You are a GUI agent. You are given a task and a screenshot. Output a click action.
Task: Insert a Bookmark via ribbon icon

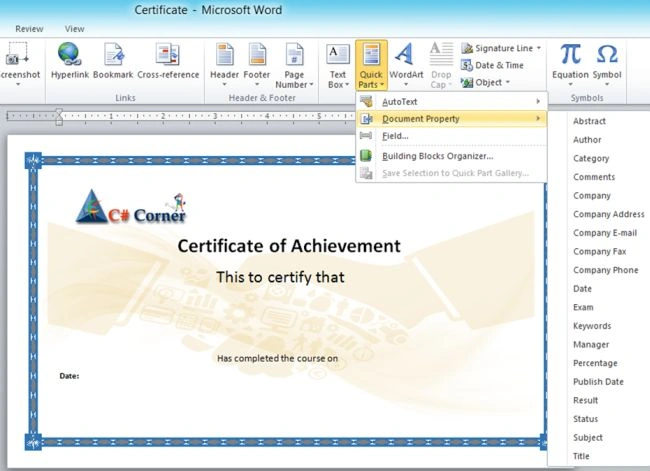point(113,54)
